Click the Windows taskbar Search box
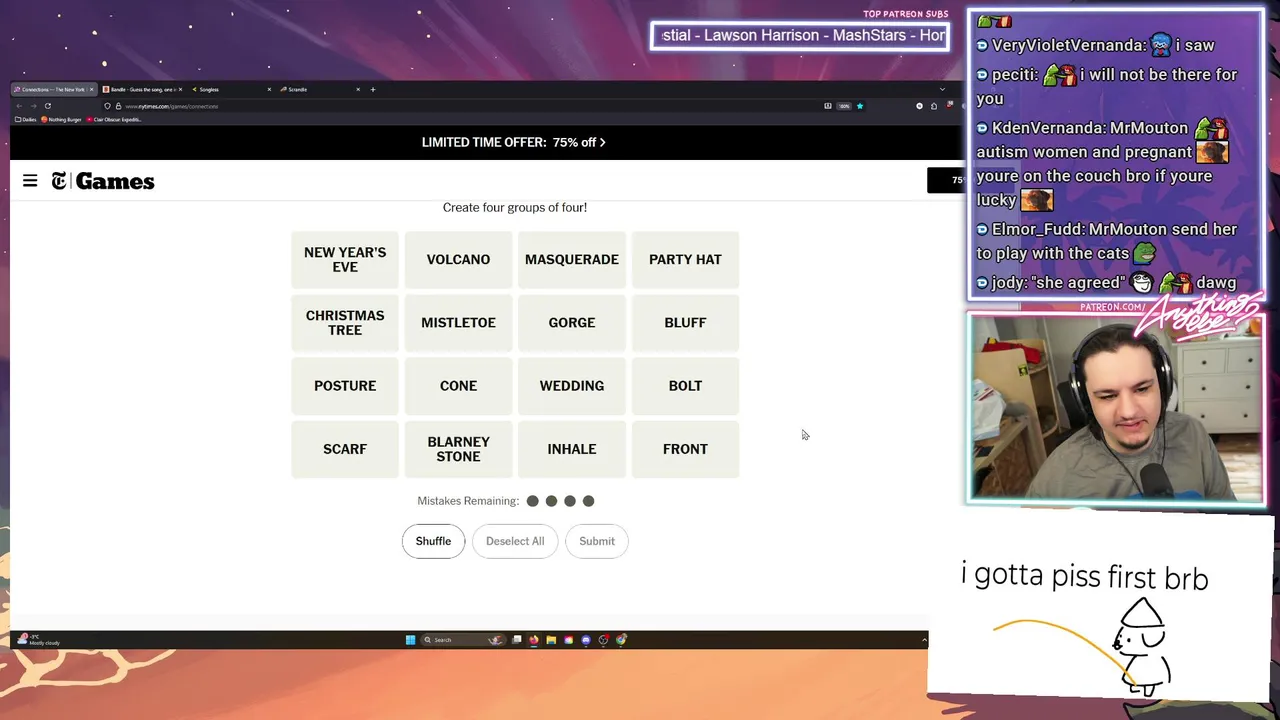 [x=462, y=640]
